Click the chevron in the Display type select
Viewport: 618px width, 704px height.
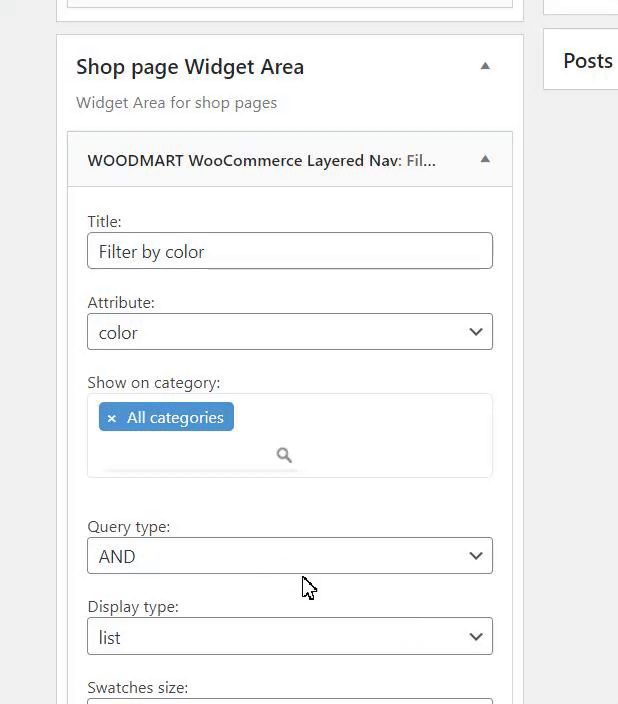[476, 637]
